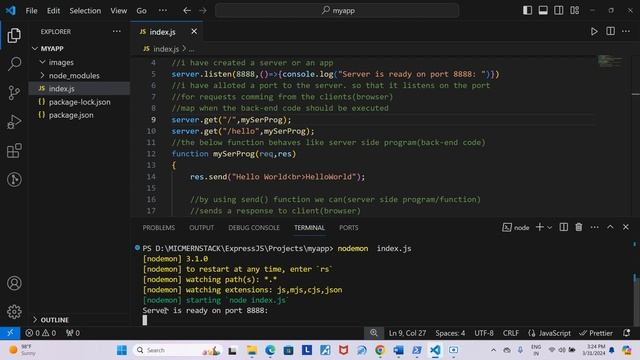The width and height of the screenshot is (640, 360).
Task: Change indentation via Spaces: 4
Action: pos(450,333)
